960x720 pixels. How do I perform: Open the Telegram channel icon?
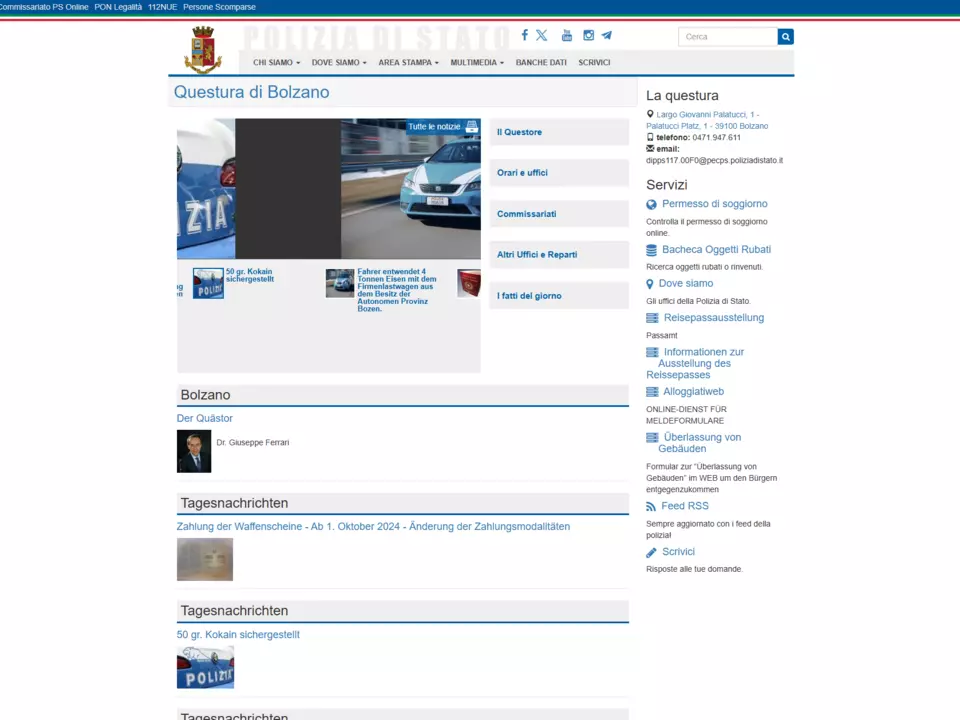pos(606,35)
